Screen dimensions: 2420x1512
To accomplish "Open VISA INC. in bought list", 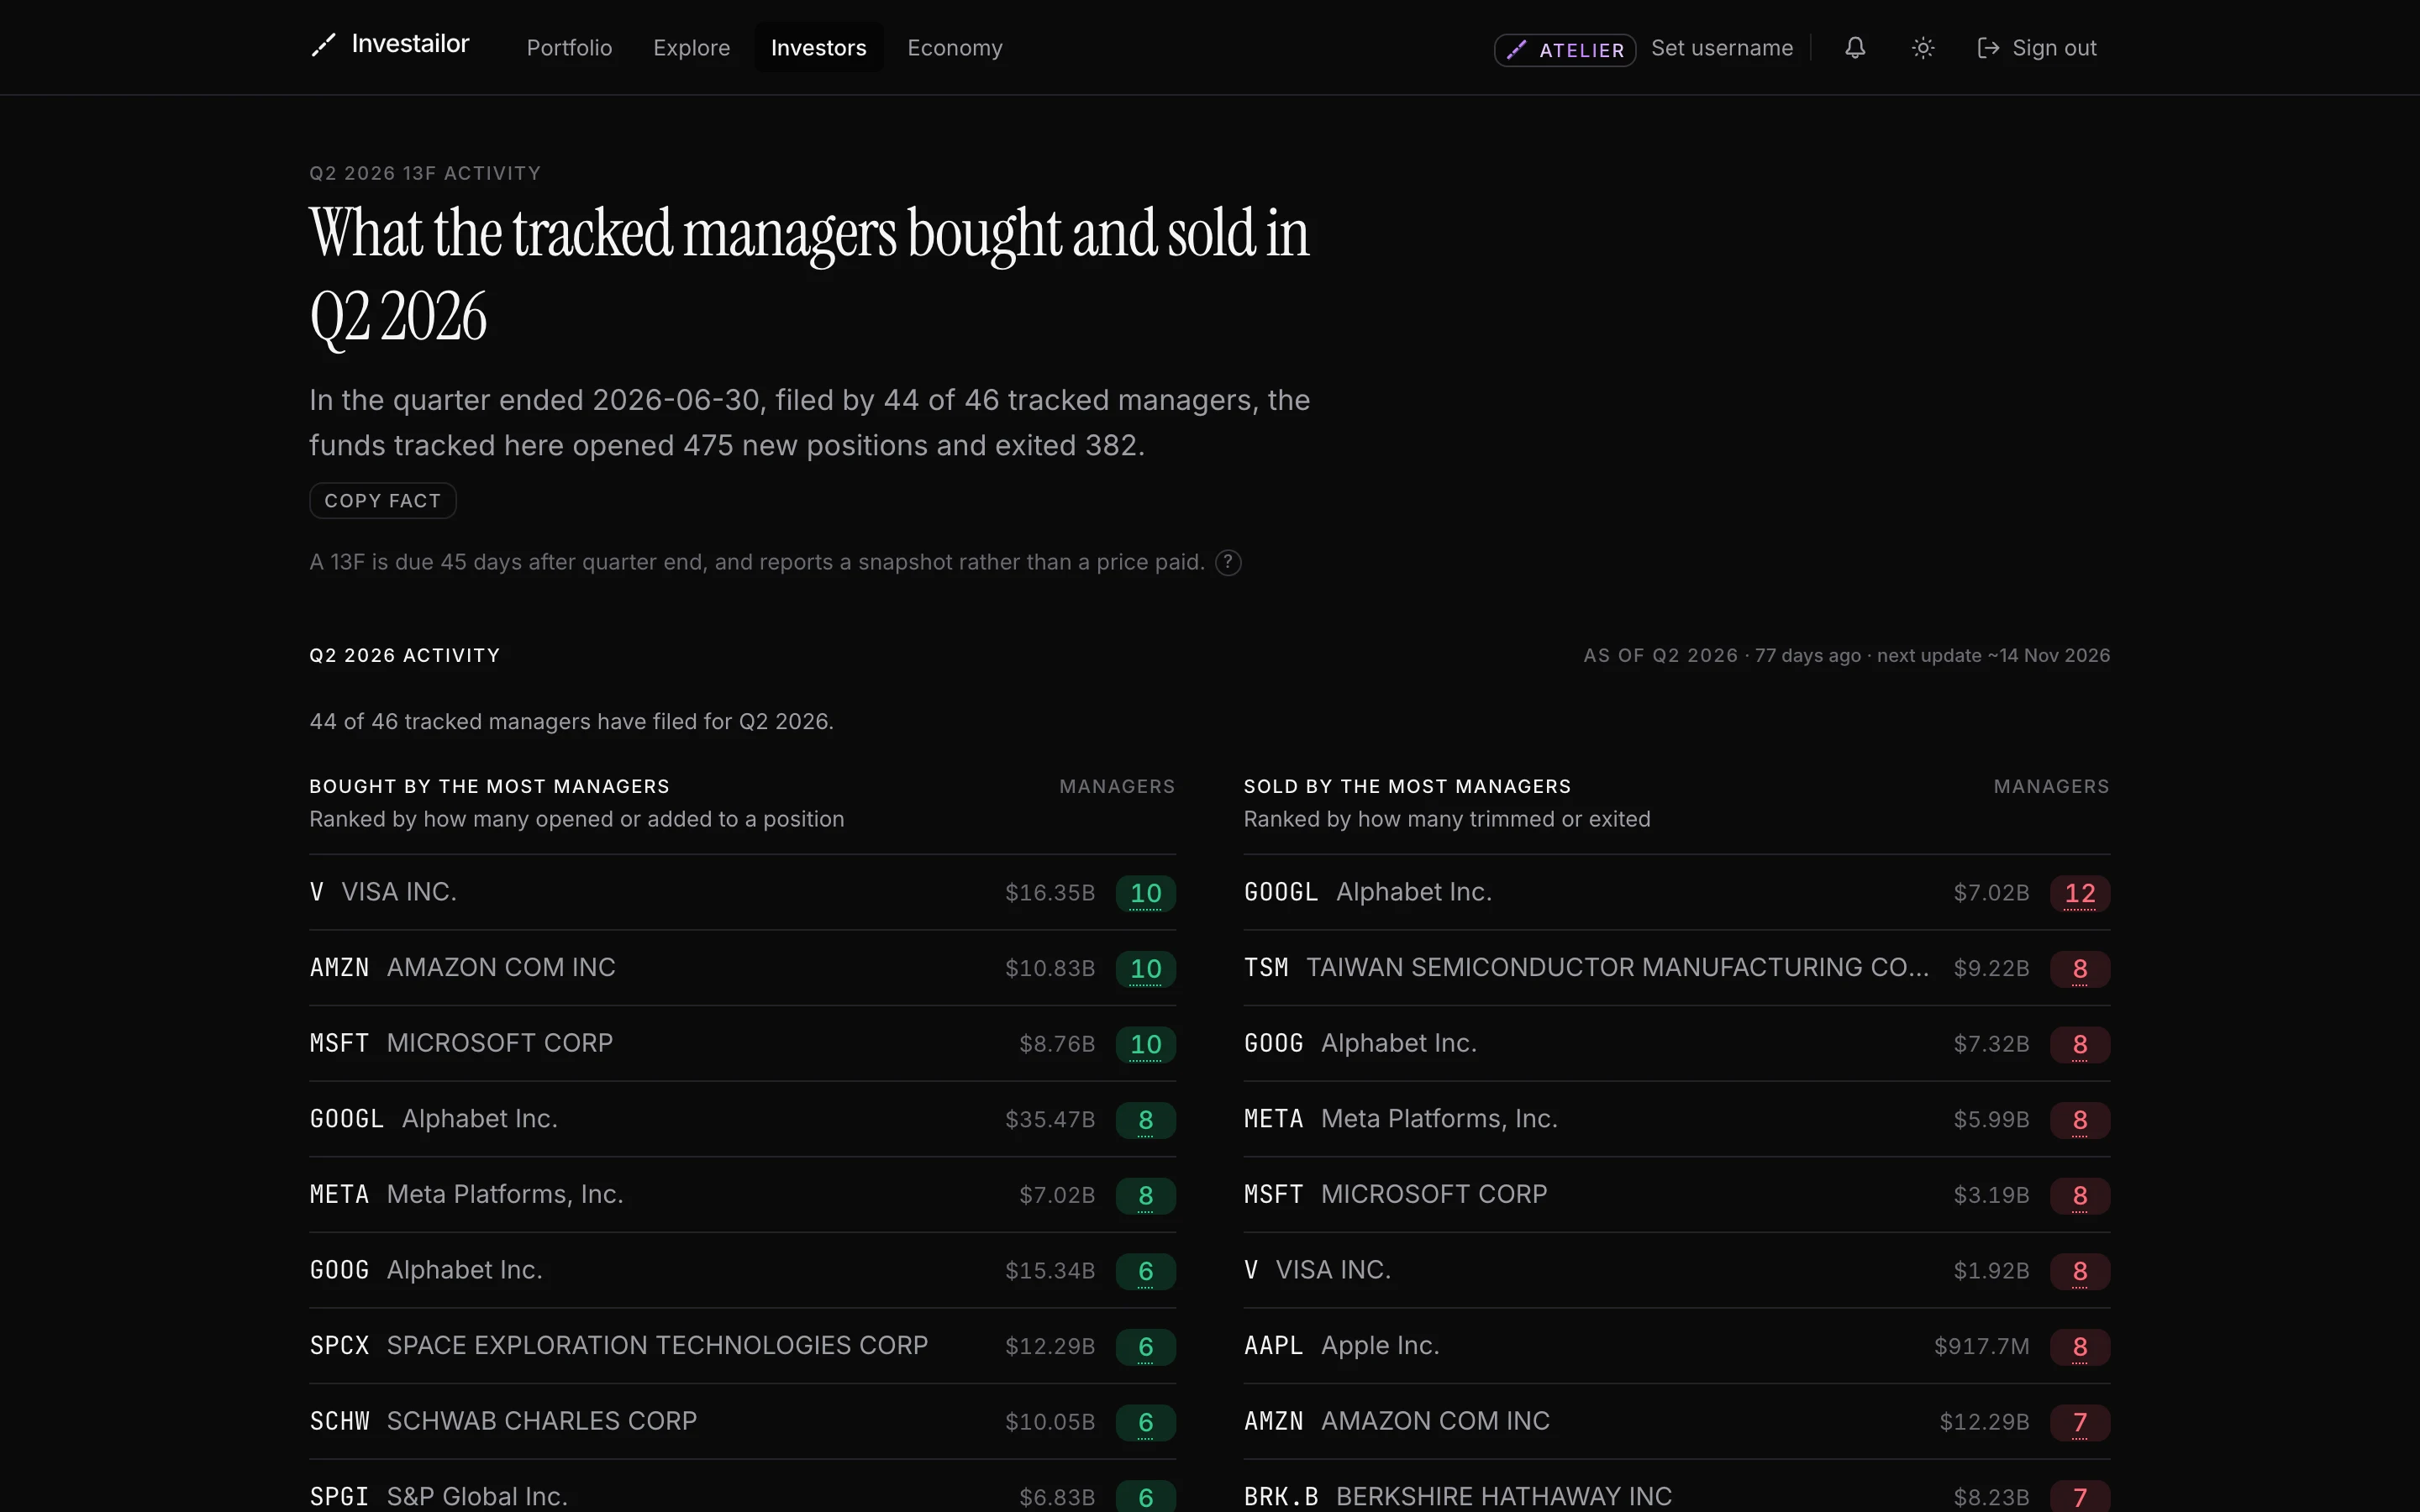I will (742, 892).
